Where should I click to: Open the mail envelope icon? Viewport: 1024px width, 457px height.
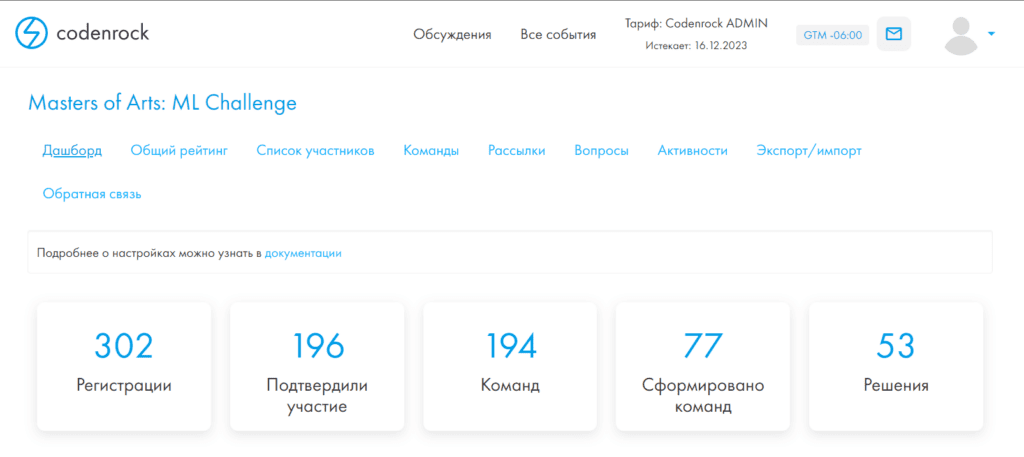pyautogui.click(x=893, y=34)
